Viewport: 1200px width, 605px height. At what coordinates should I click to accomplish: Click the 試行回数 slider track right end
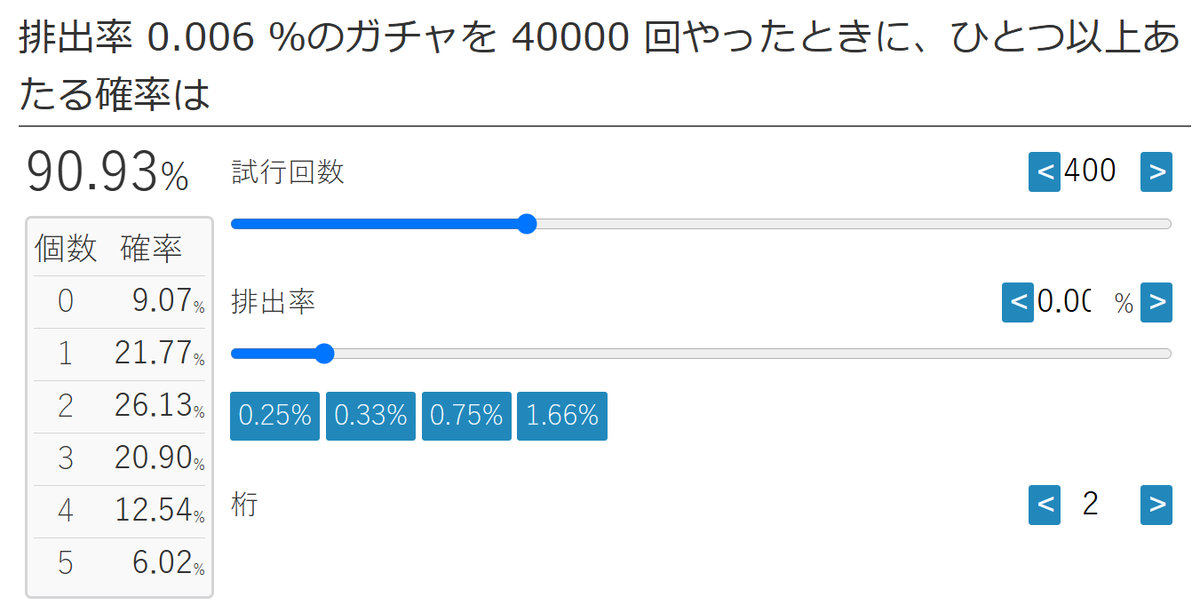click(1166, 223)
